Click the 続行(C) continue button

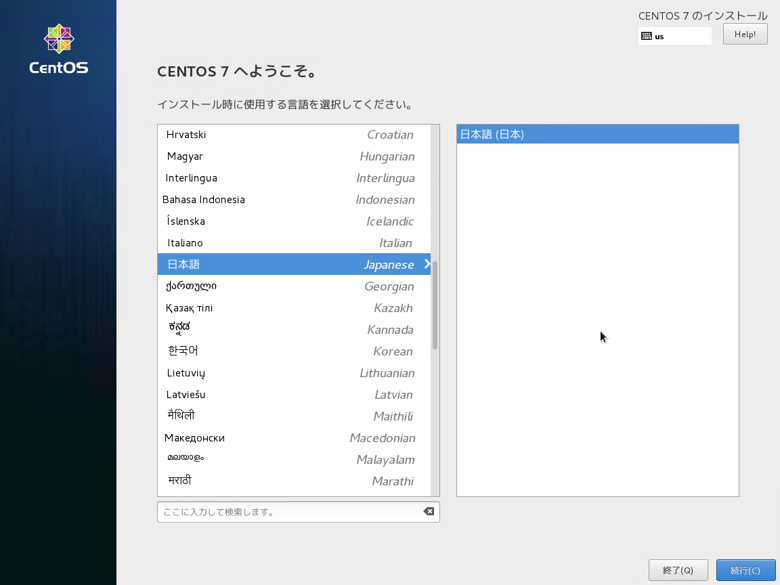(746, 570)
